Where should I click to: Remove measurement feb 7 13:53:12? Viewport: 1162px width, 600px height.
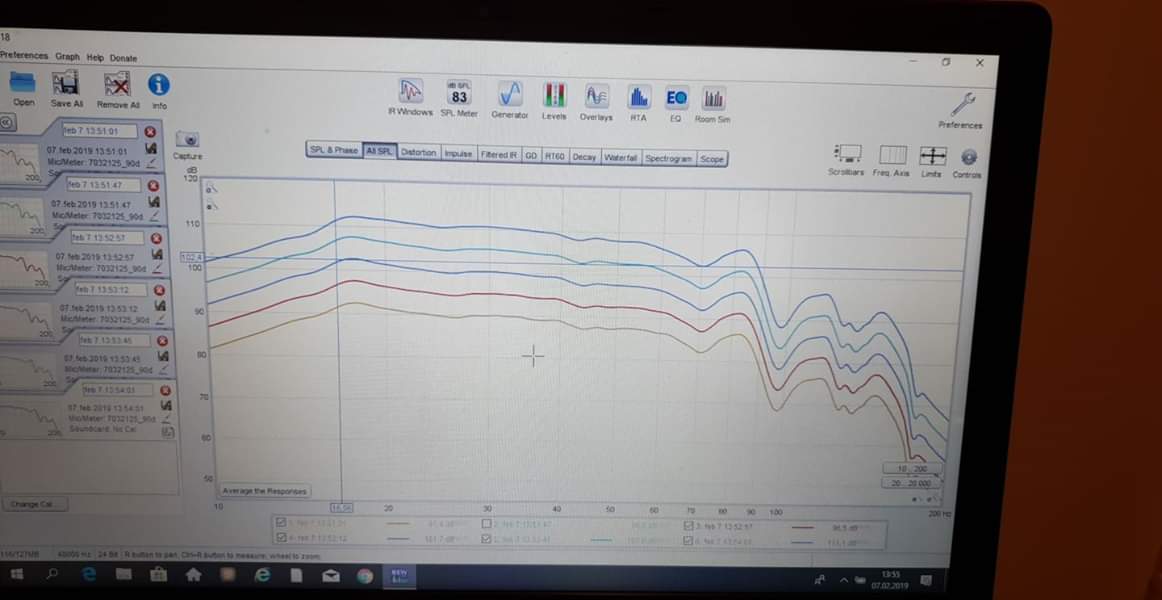[159, 290]
